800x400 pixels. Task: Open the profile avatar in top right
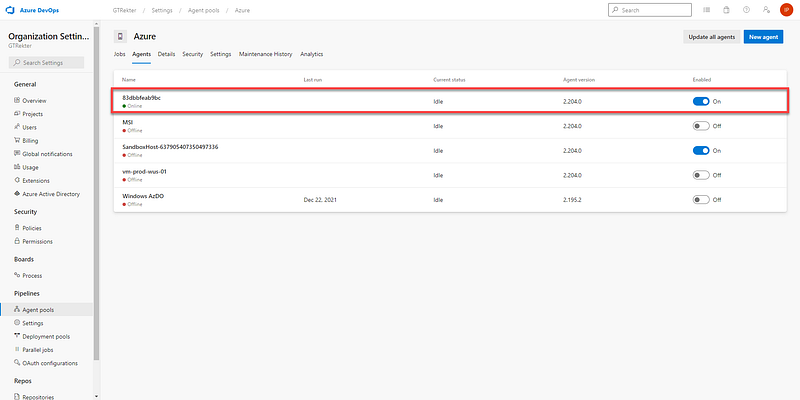786,10
